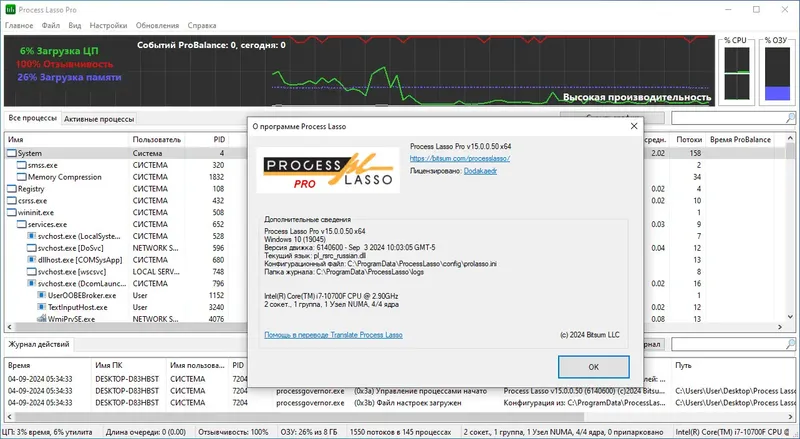This screenshot has height=439, width=800.
Task: Click the wininit.exe process icon
Action: [x=11, y=212]
